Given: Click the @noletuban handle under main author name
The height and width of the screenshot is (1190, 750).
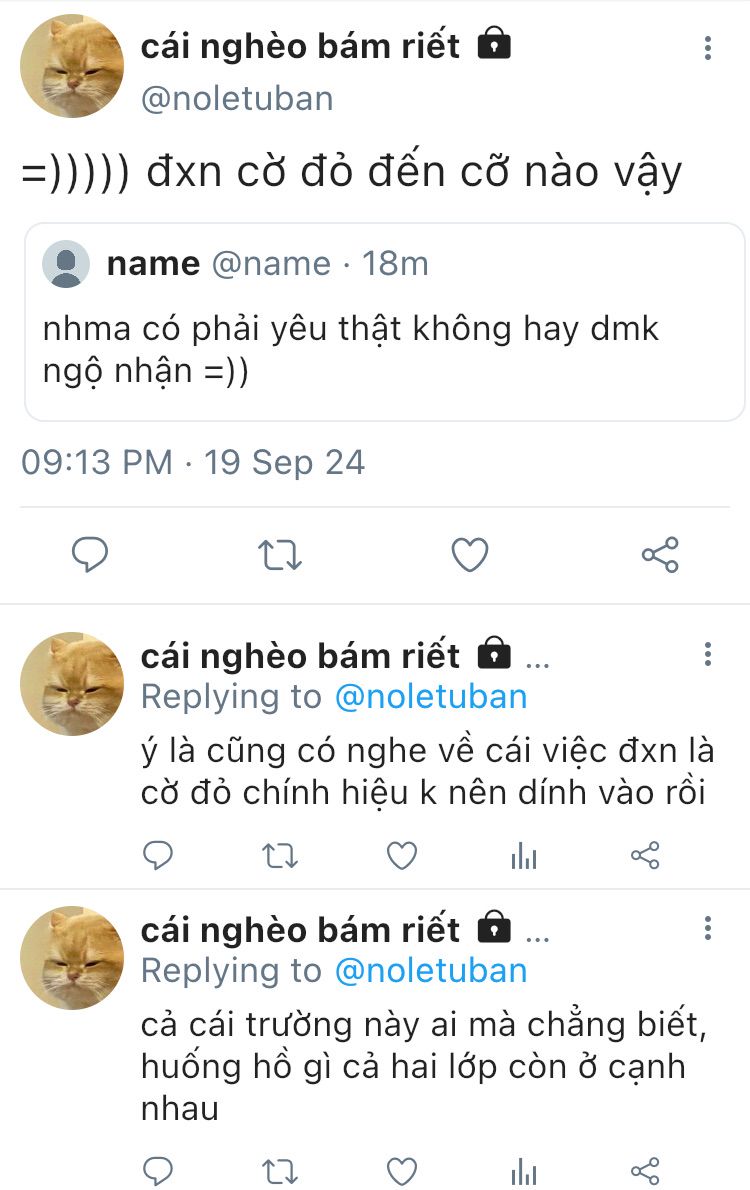Looking at the screenshot, I should coord(237,99).
